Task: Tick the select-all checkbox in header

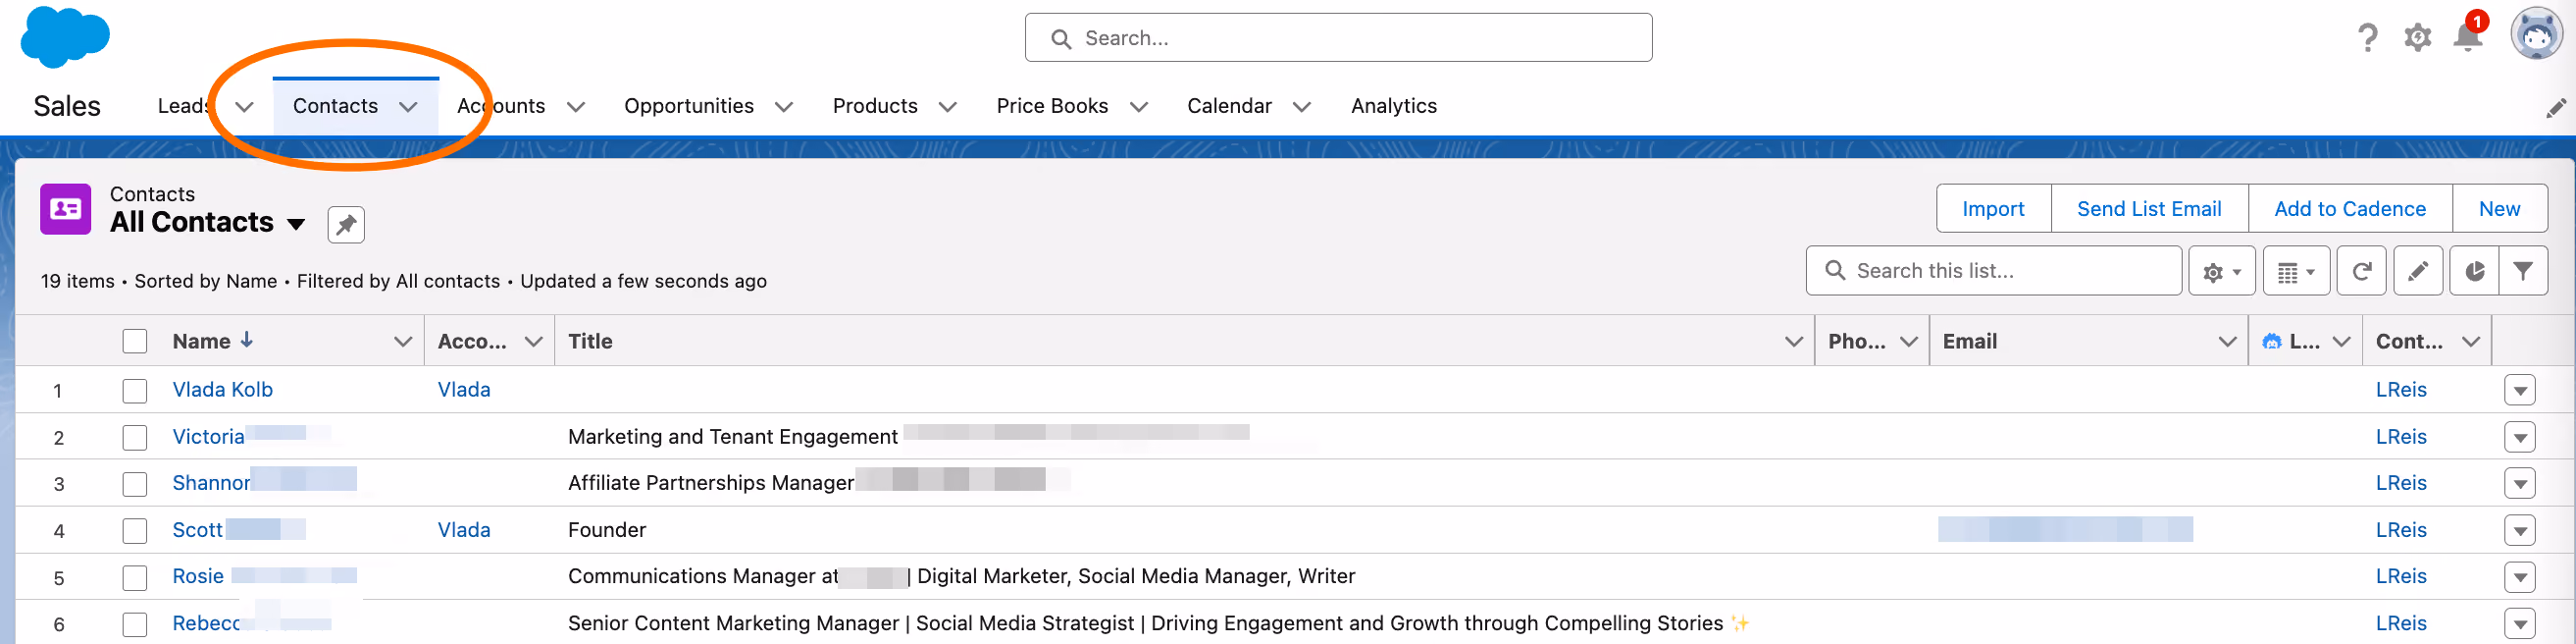Action: point(135,341)
